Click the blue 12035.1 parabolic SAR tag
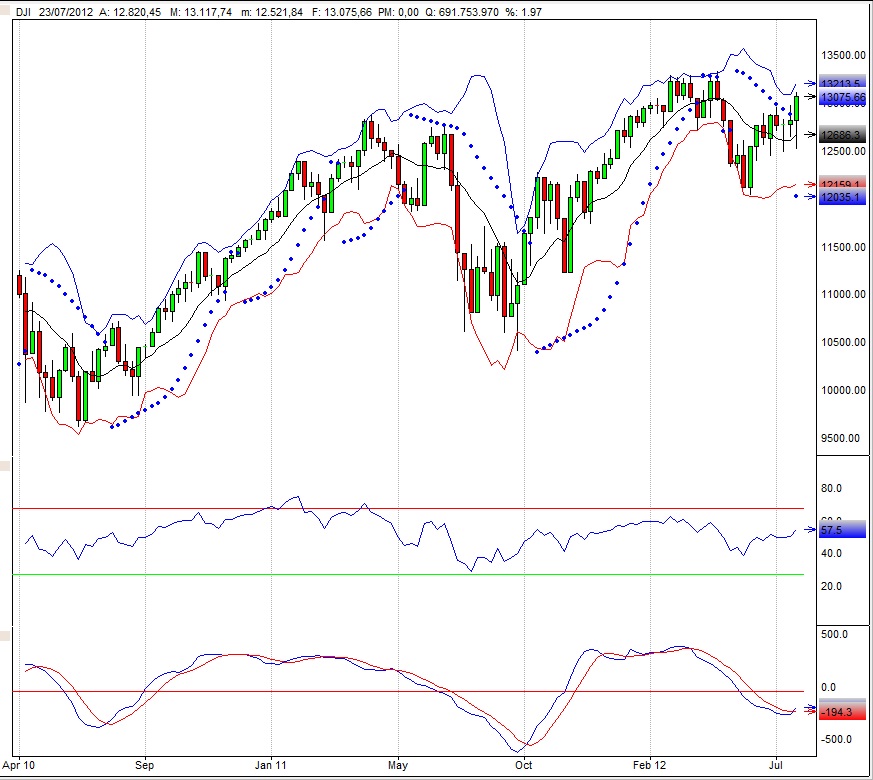Screen dimensions: 873x780 pyautogui.click(x=842, y=198)
